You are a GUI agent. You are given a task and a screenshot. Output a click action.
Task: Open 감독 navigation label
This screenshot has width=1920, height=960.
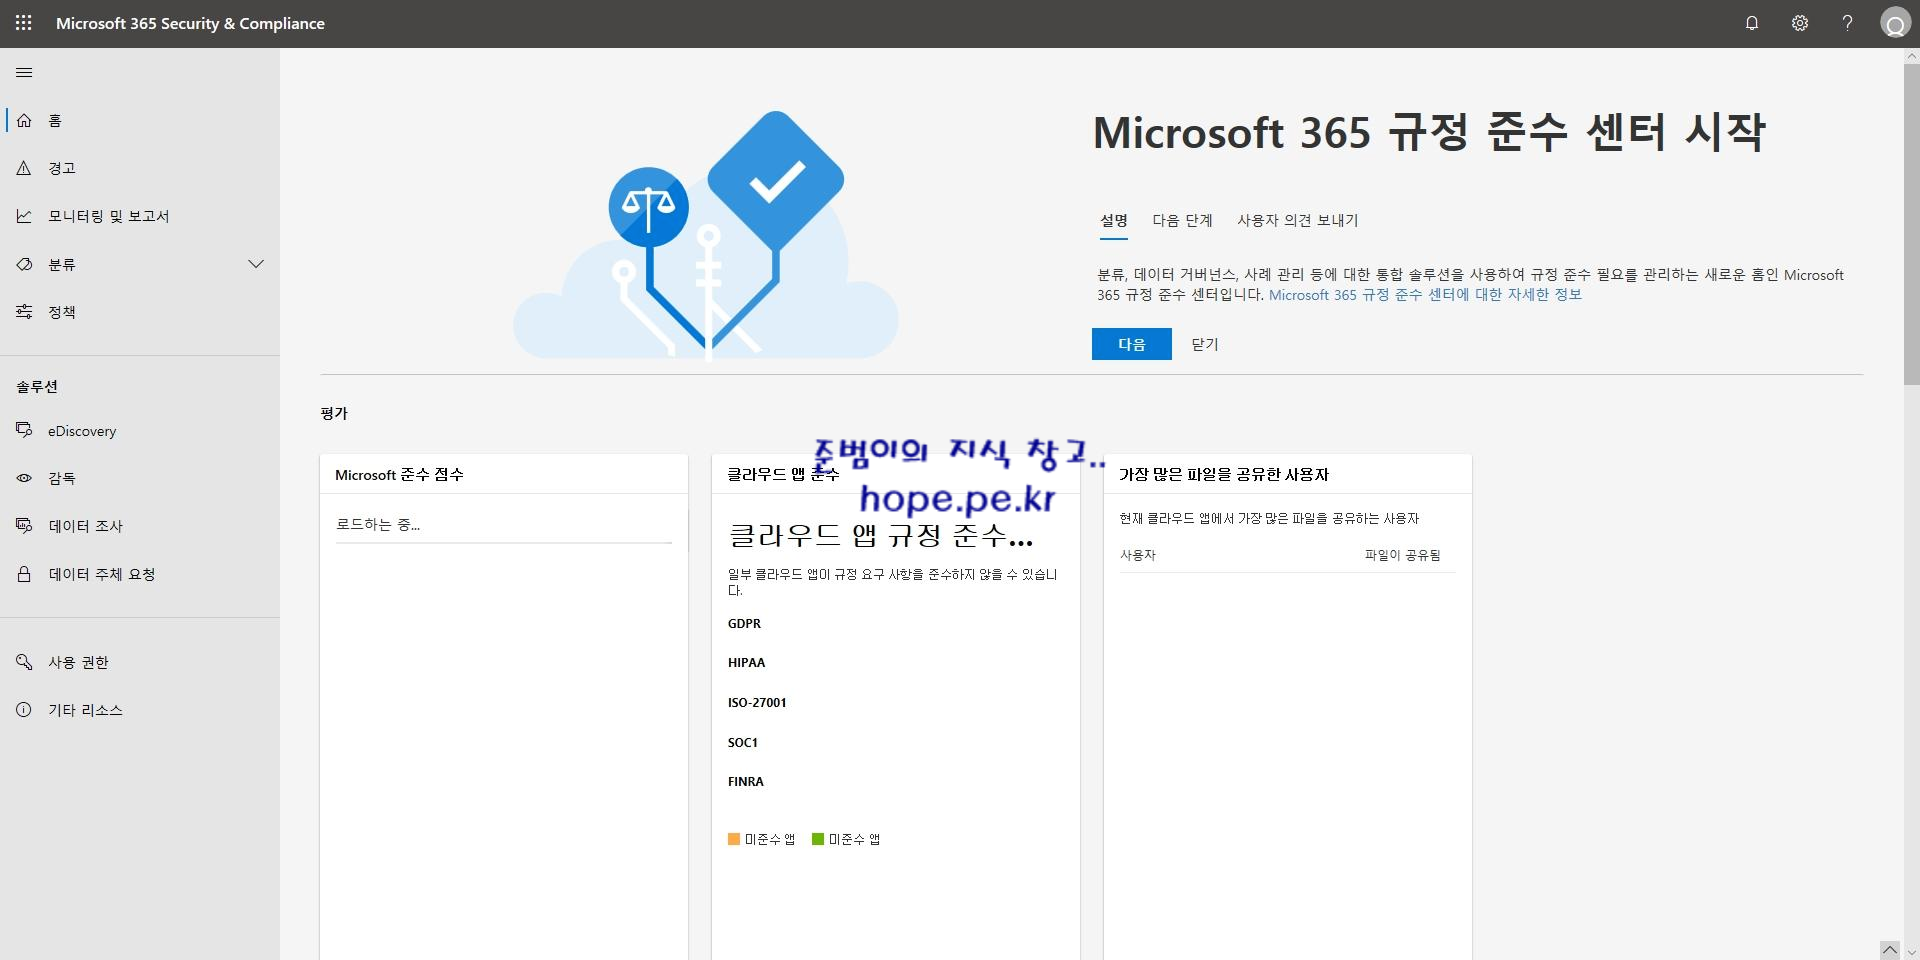coord(62,478)
